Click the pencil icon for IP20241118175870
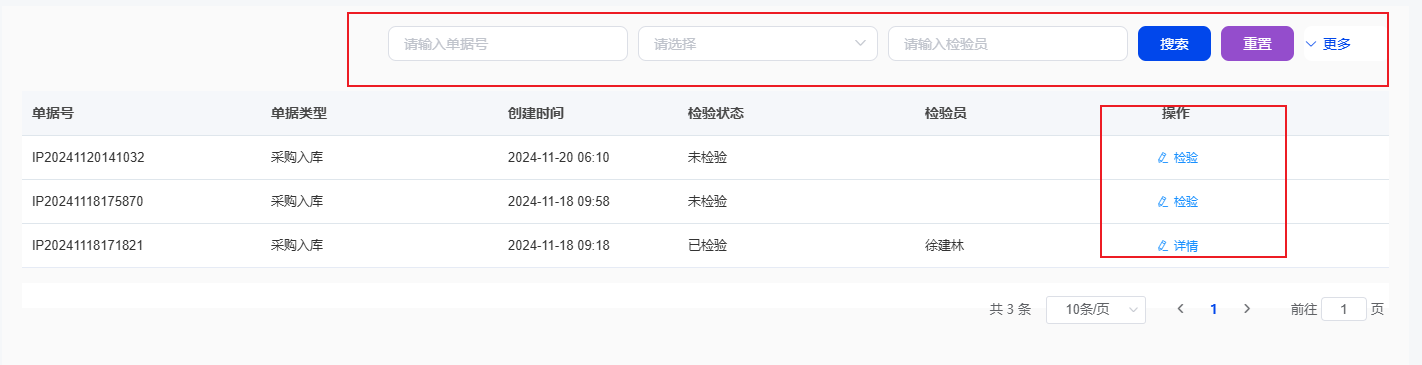This screenshot has width=1422, height=365. coord(1162,202)
